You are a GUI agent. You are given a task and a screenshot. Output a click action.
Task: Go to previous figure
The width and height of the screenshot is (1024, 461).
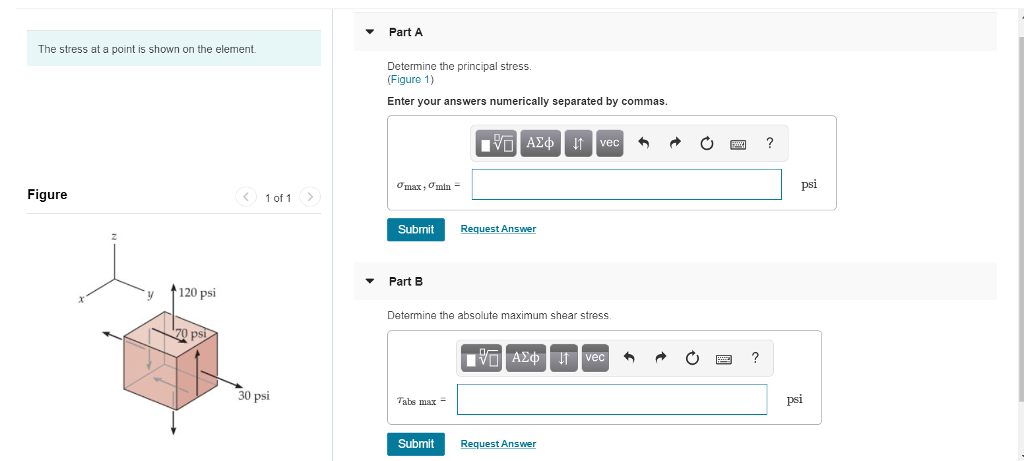tap(246, 196)
